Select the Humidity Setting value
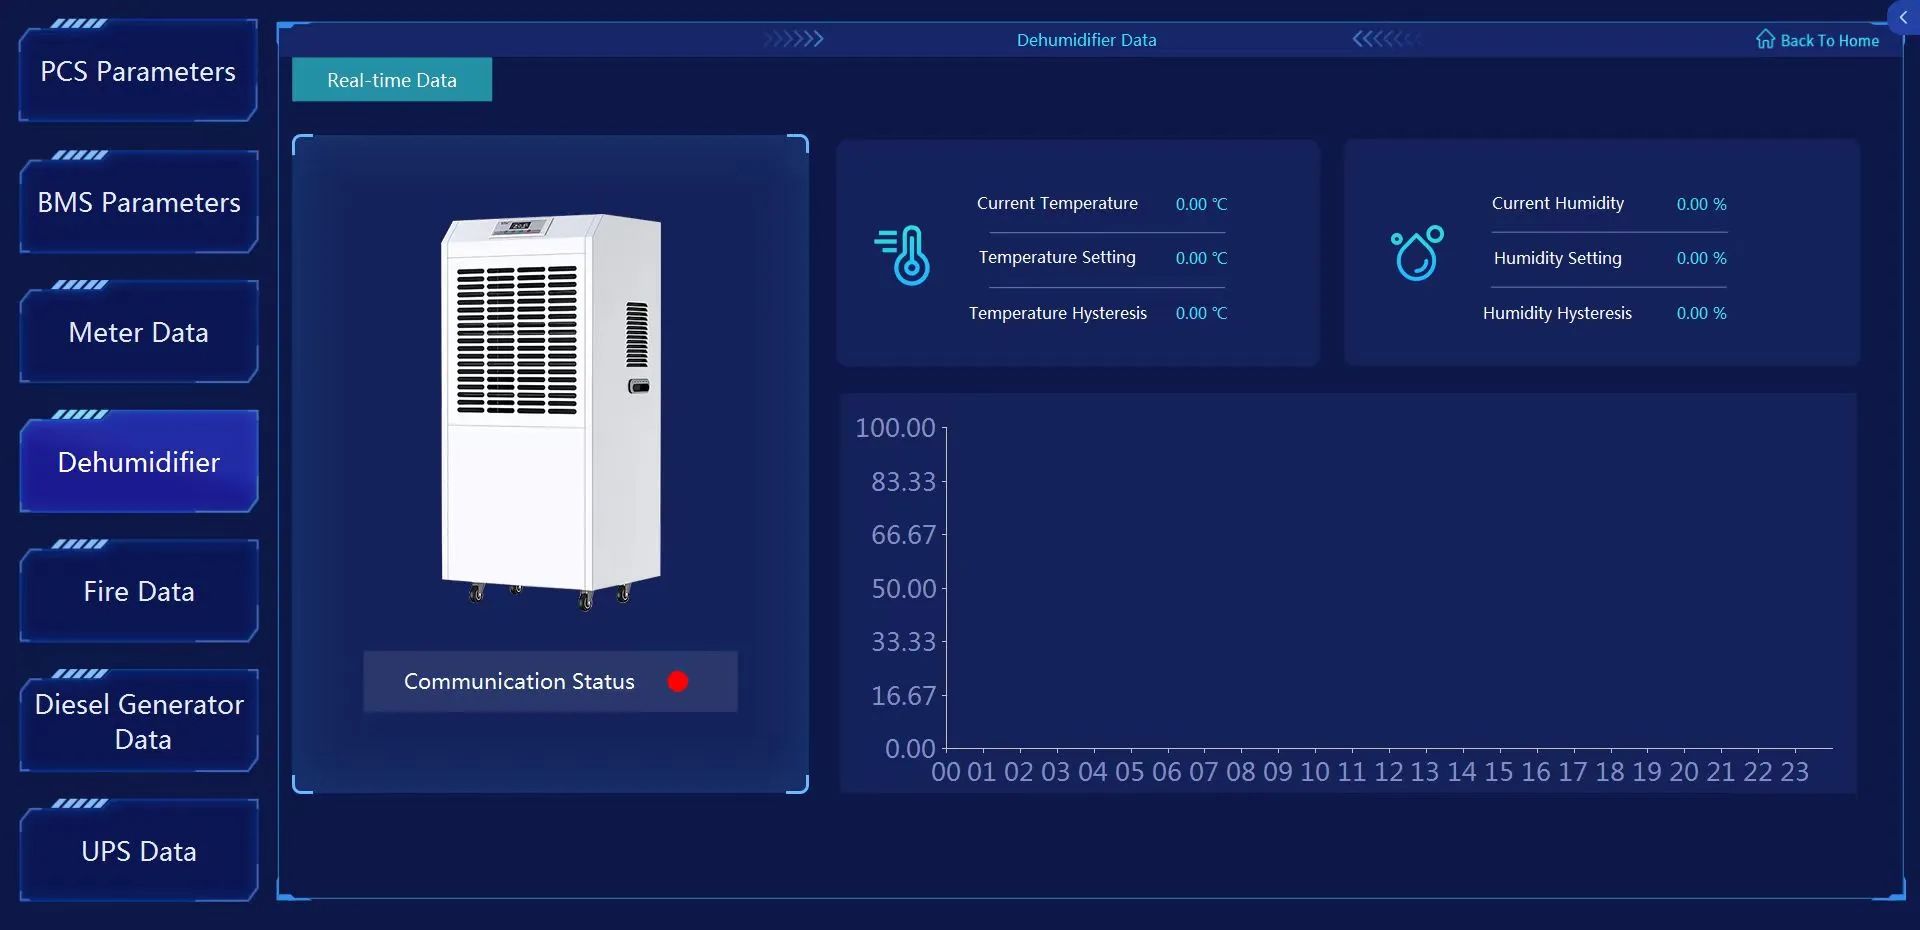The height and width of the screenshot is (930, 1920). tap(1701, 258)
